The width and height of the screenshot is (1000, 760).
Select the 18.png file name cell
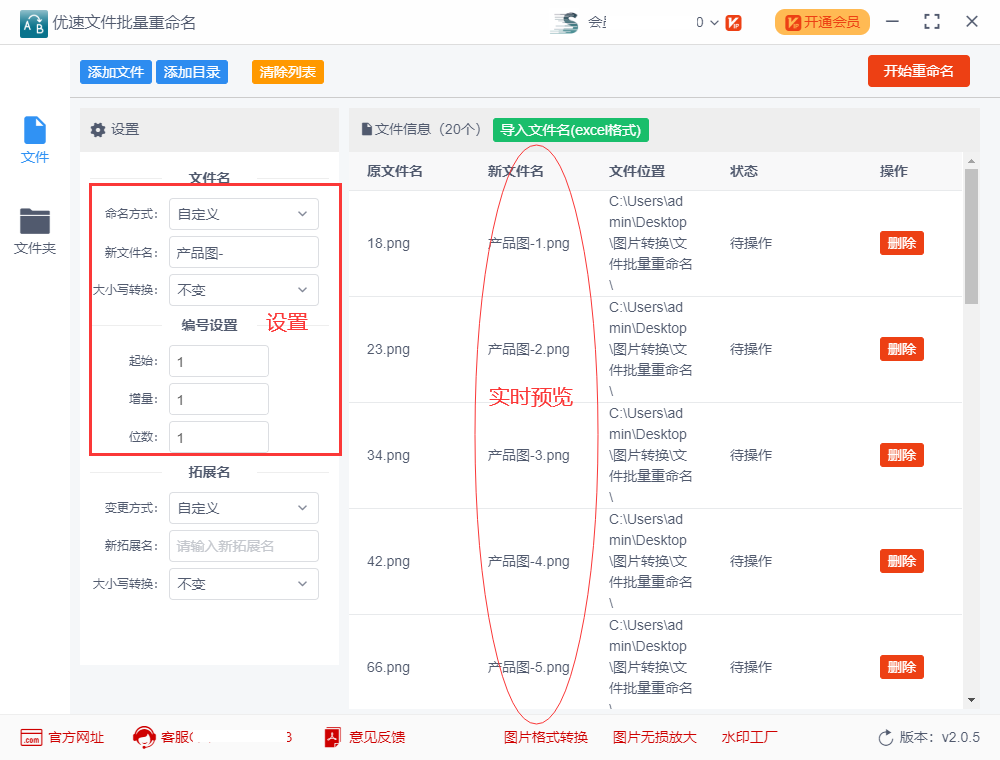pyautogui.click(x=388, y=243)
